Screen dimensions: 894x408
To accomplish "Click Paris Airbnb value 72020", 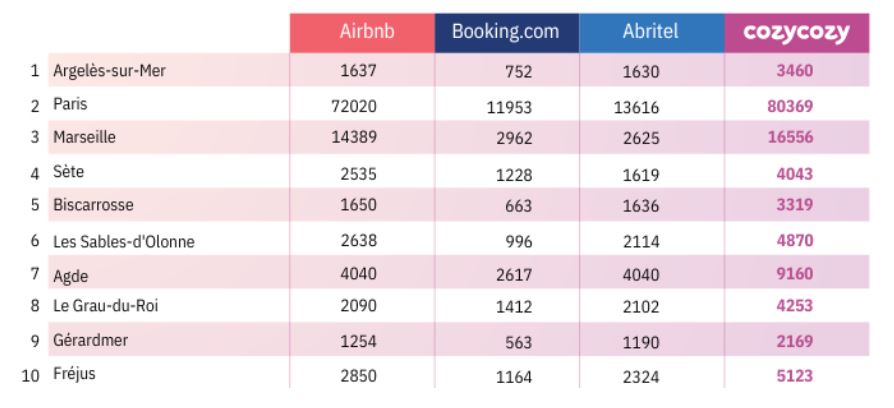I will pyautogui.click(x=353, y=105).
